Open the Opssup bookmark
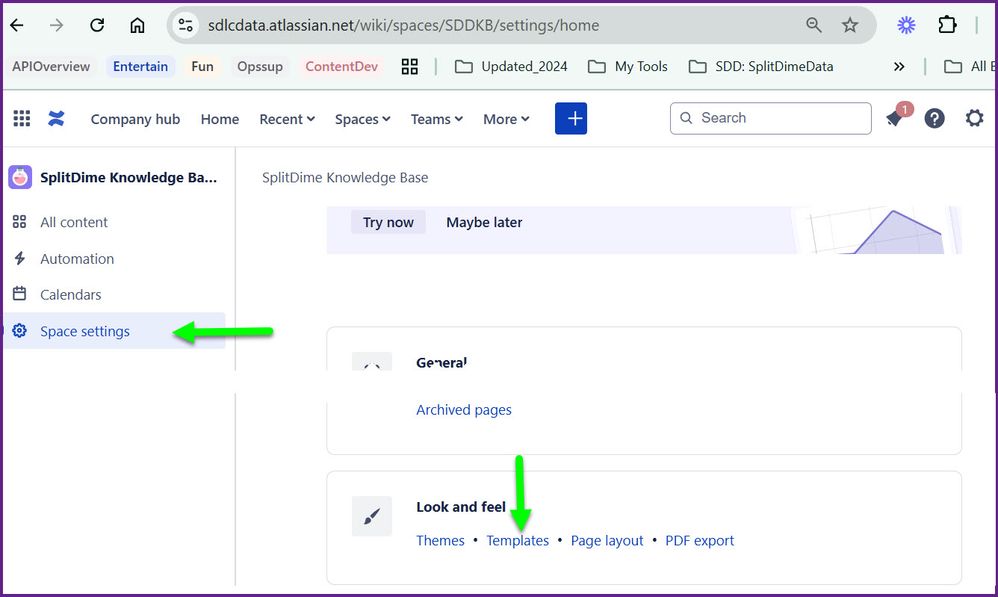Viewport: 998px width, 597px height. click(260, 66)
